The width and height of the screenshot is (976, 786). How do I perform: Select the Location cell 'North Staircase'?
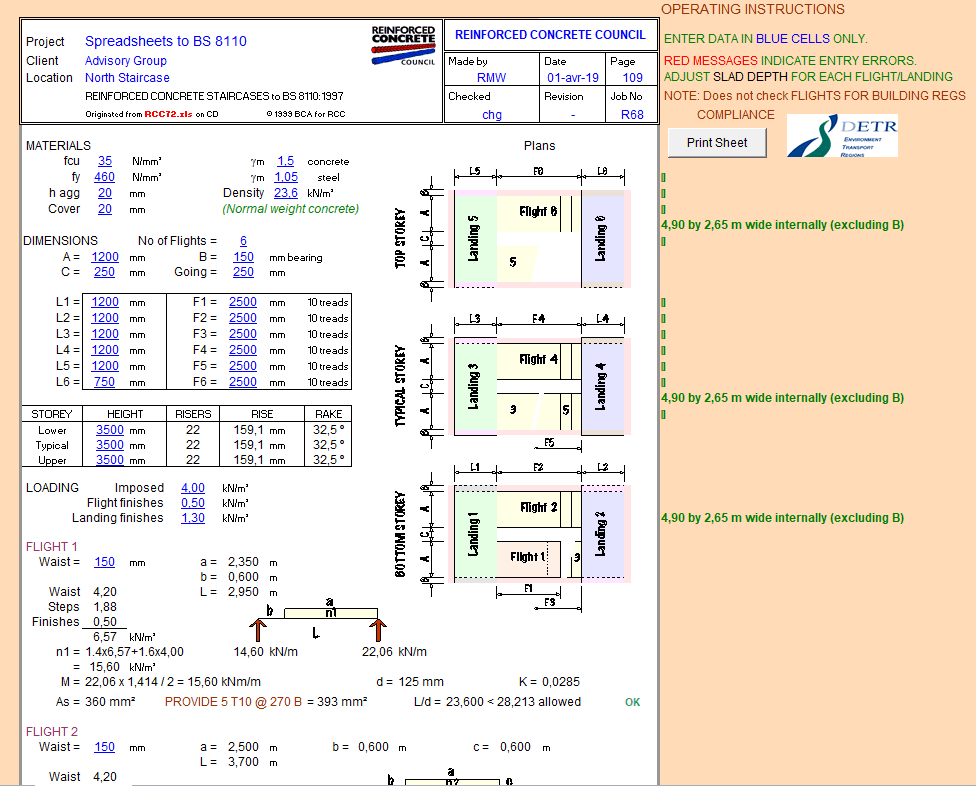(x=127, y=78)
